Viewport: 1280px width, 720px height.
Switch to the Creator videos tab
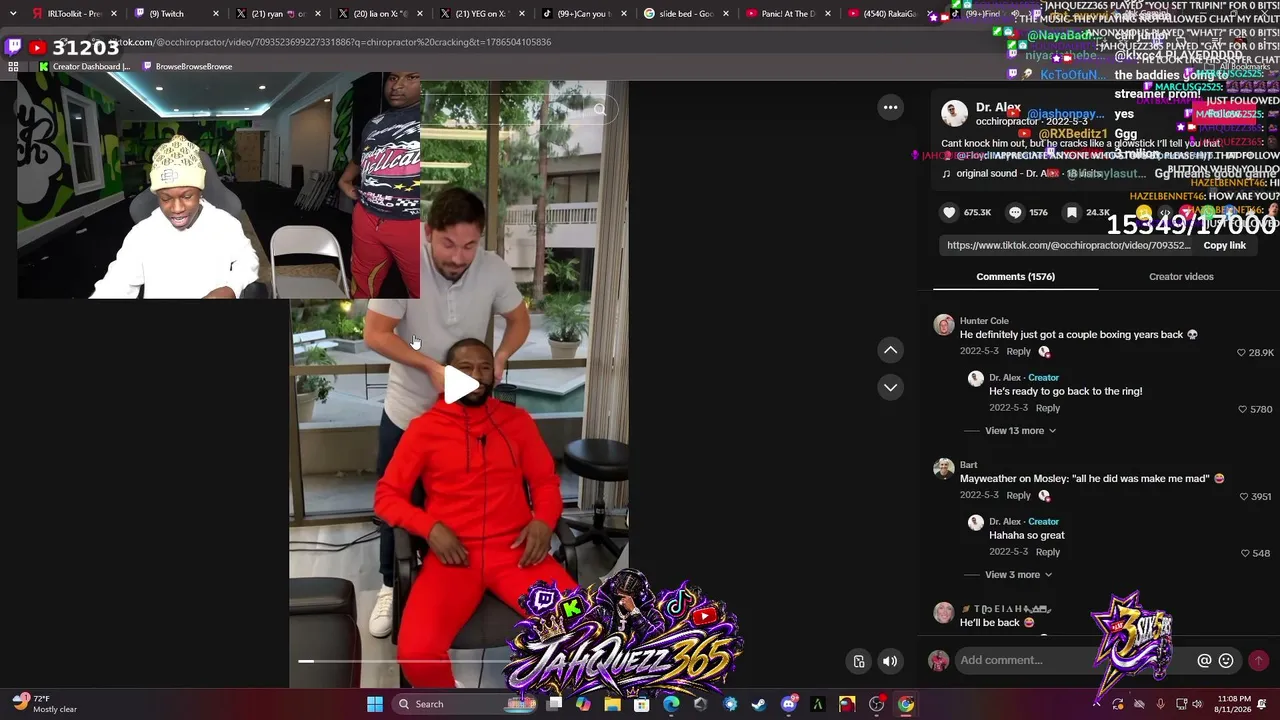(x=1181, y=277)
